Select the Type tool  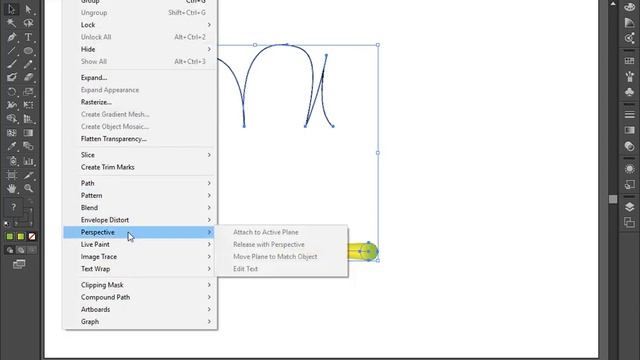[x=28, y=37]
